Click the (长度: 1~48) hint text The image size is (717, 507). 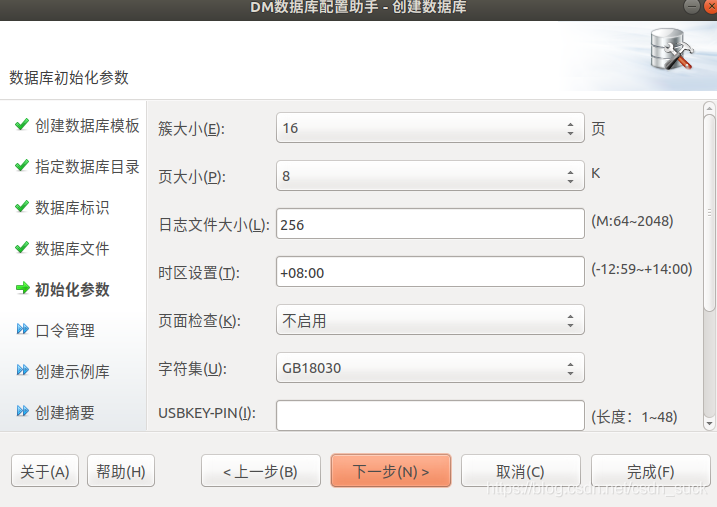[634, 417]
